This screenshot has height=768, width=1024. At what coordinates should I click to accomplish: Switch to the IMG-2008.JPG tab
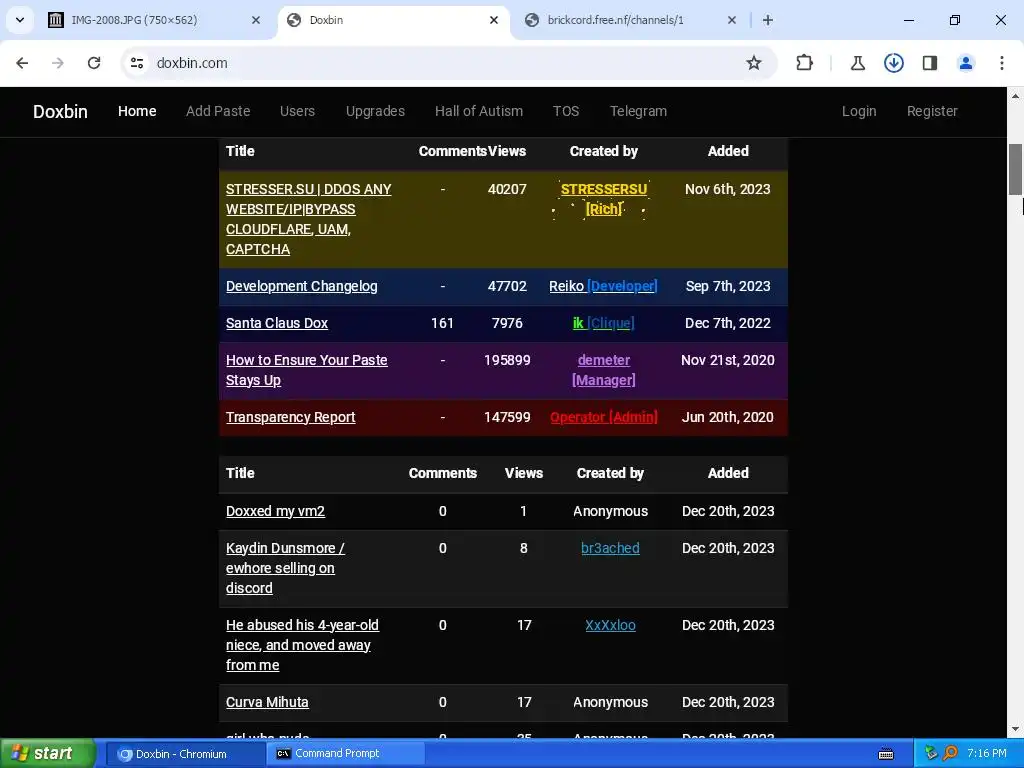coord(155,20)
